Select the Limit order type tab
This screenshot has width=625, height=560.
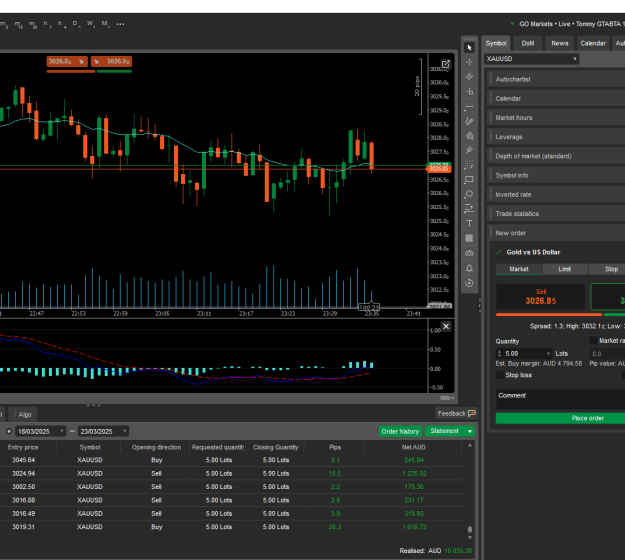point(564,269)
